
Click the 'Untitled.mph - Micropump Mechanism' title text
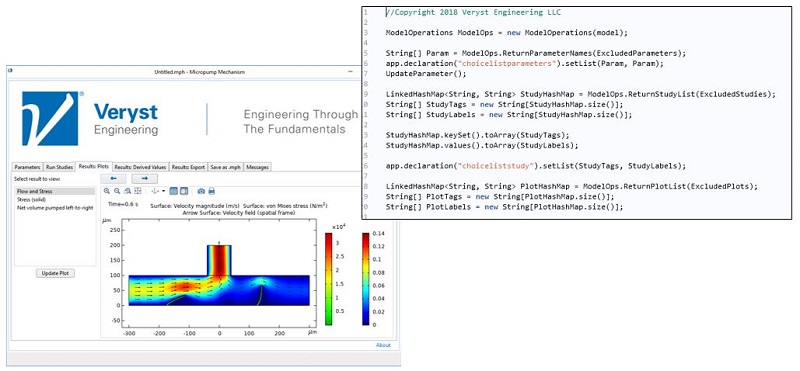[199, 72]
